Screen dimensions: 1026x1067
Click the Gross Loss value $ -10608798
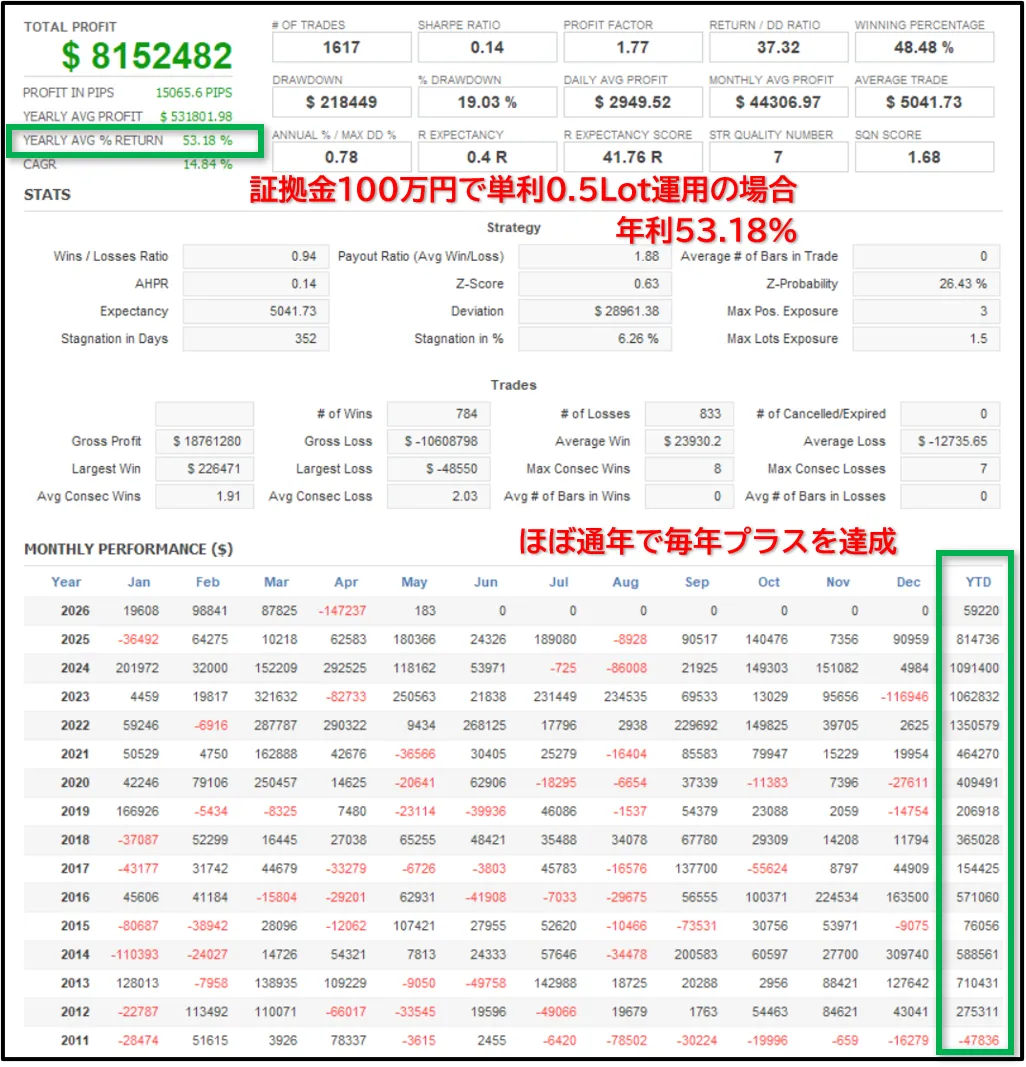[x=438, y=441]
